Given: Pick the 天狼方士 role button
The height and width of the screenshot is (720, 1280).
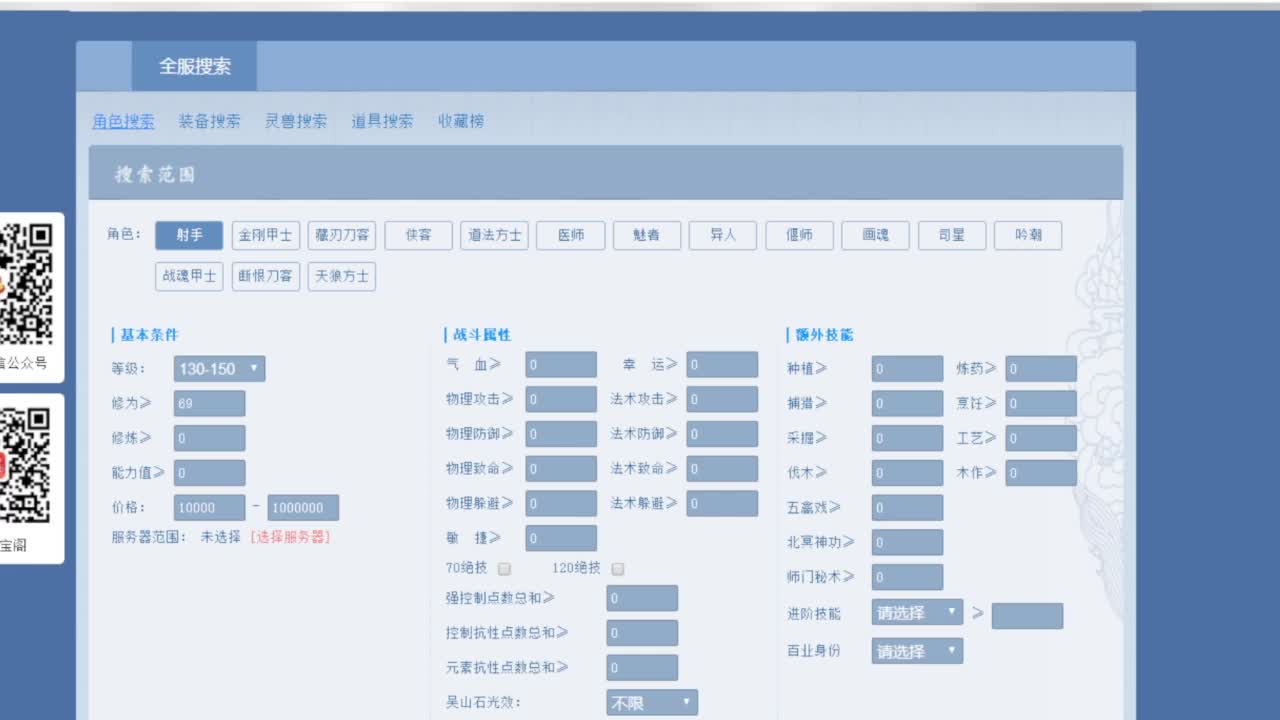Looking at the screenshot, I should tap(342, 276).
